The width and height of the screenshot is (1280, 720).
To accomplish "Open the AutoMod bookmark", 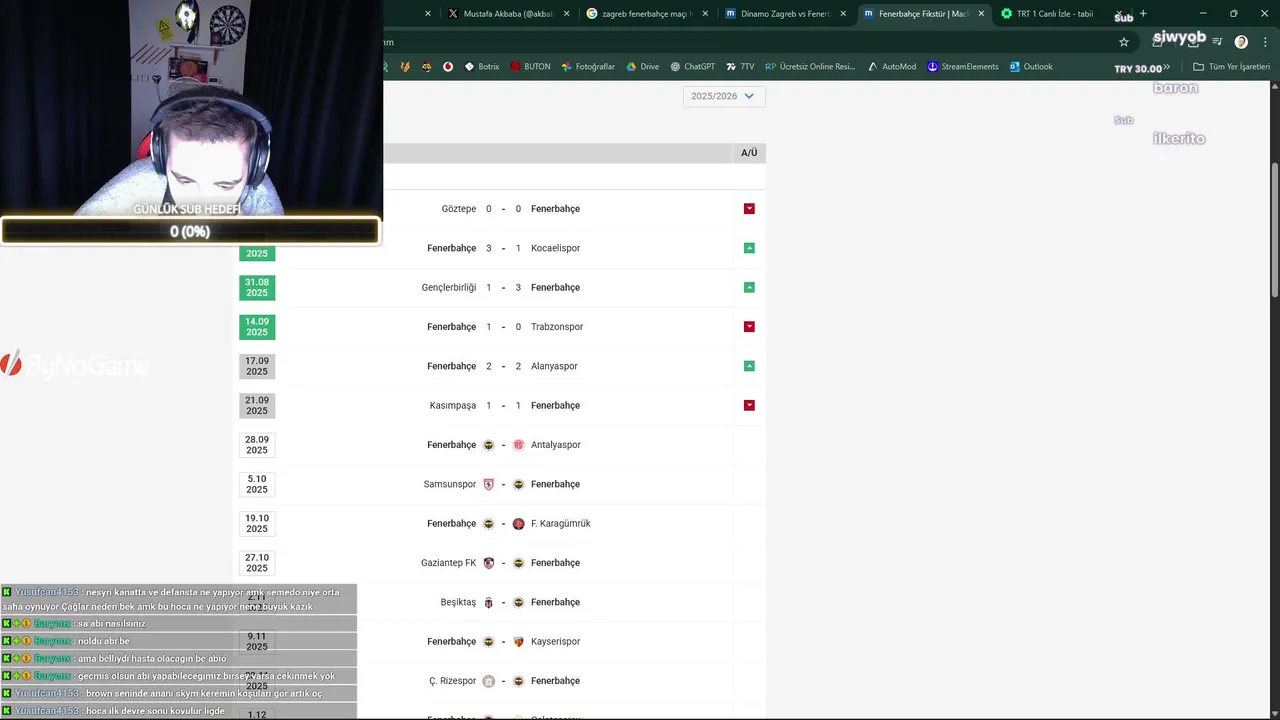I will pyautogui.click(x=891, y=67).
